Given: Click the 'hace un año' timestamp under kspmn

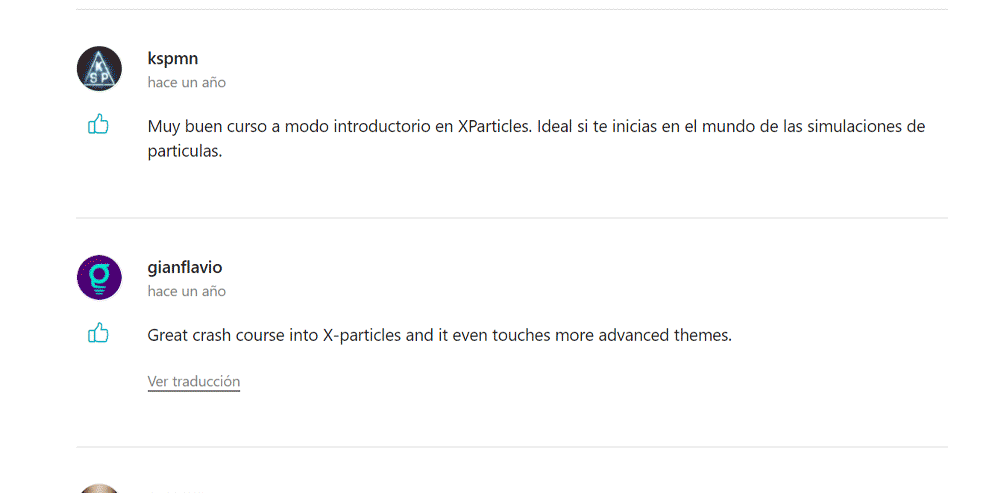Looking at the screenshot, I should click(187, 82).
